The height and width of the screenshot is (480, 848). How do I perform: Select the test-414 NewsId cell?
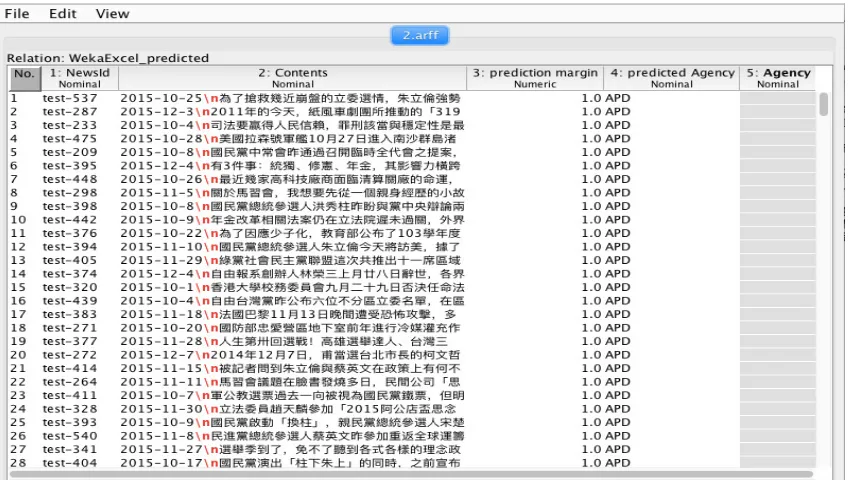click(80, 369)
